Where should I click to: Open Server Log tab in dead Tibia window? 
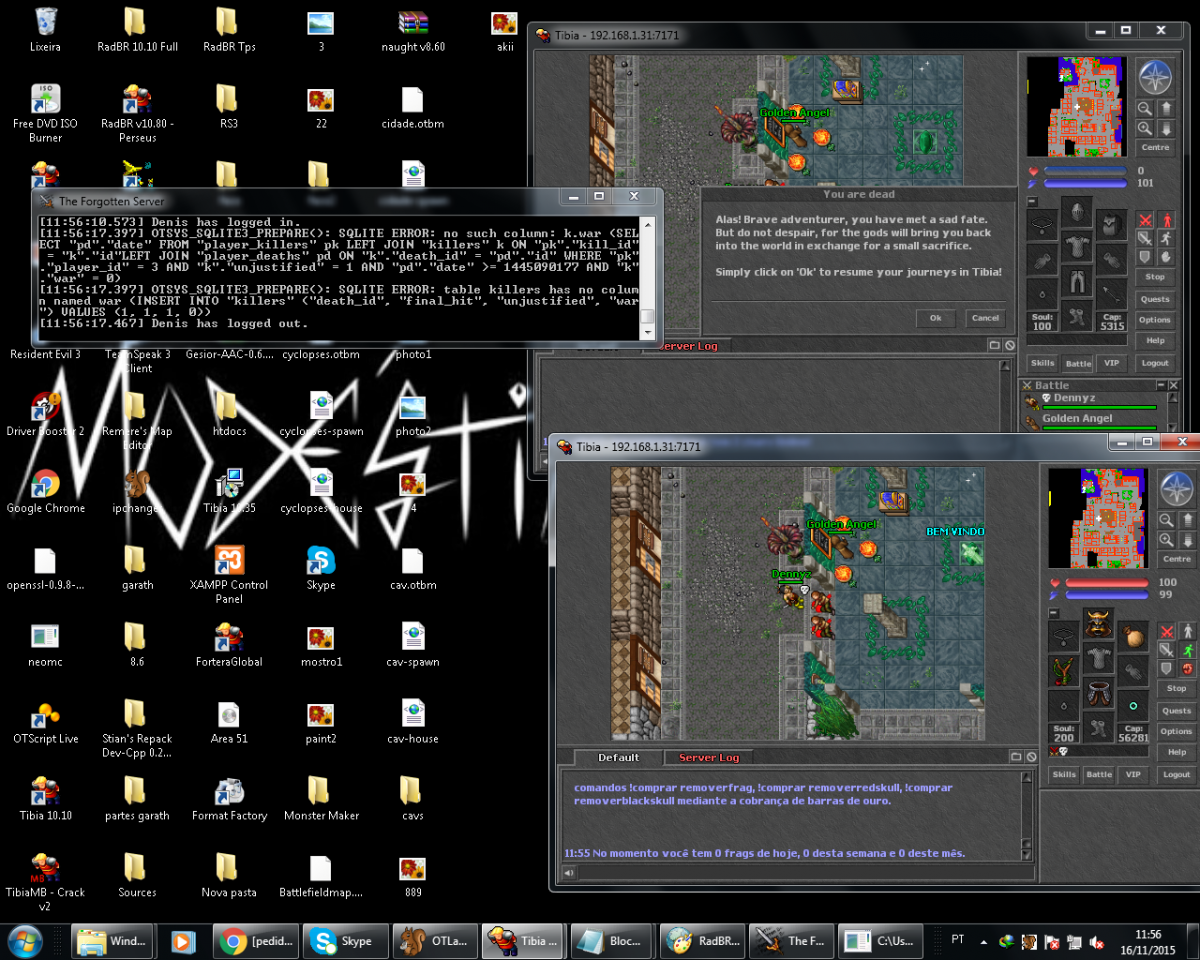686,345
